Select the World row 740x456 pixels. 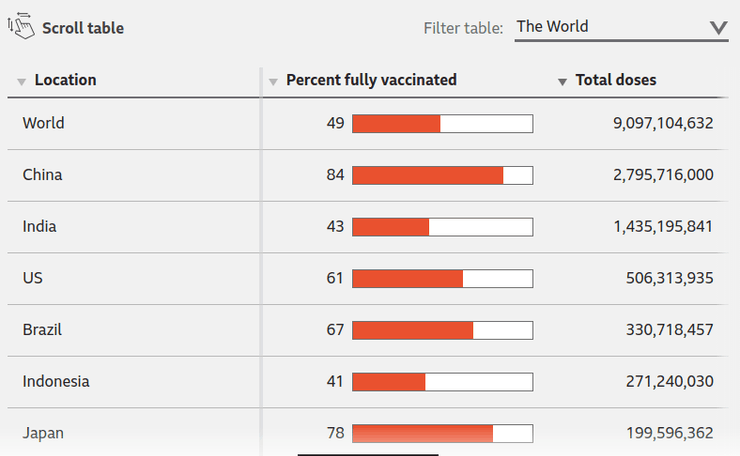pos(43,123)
